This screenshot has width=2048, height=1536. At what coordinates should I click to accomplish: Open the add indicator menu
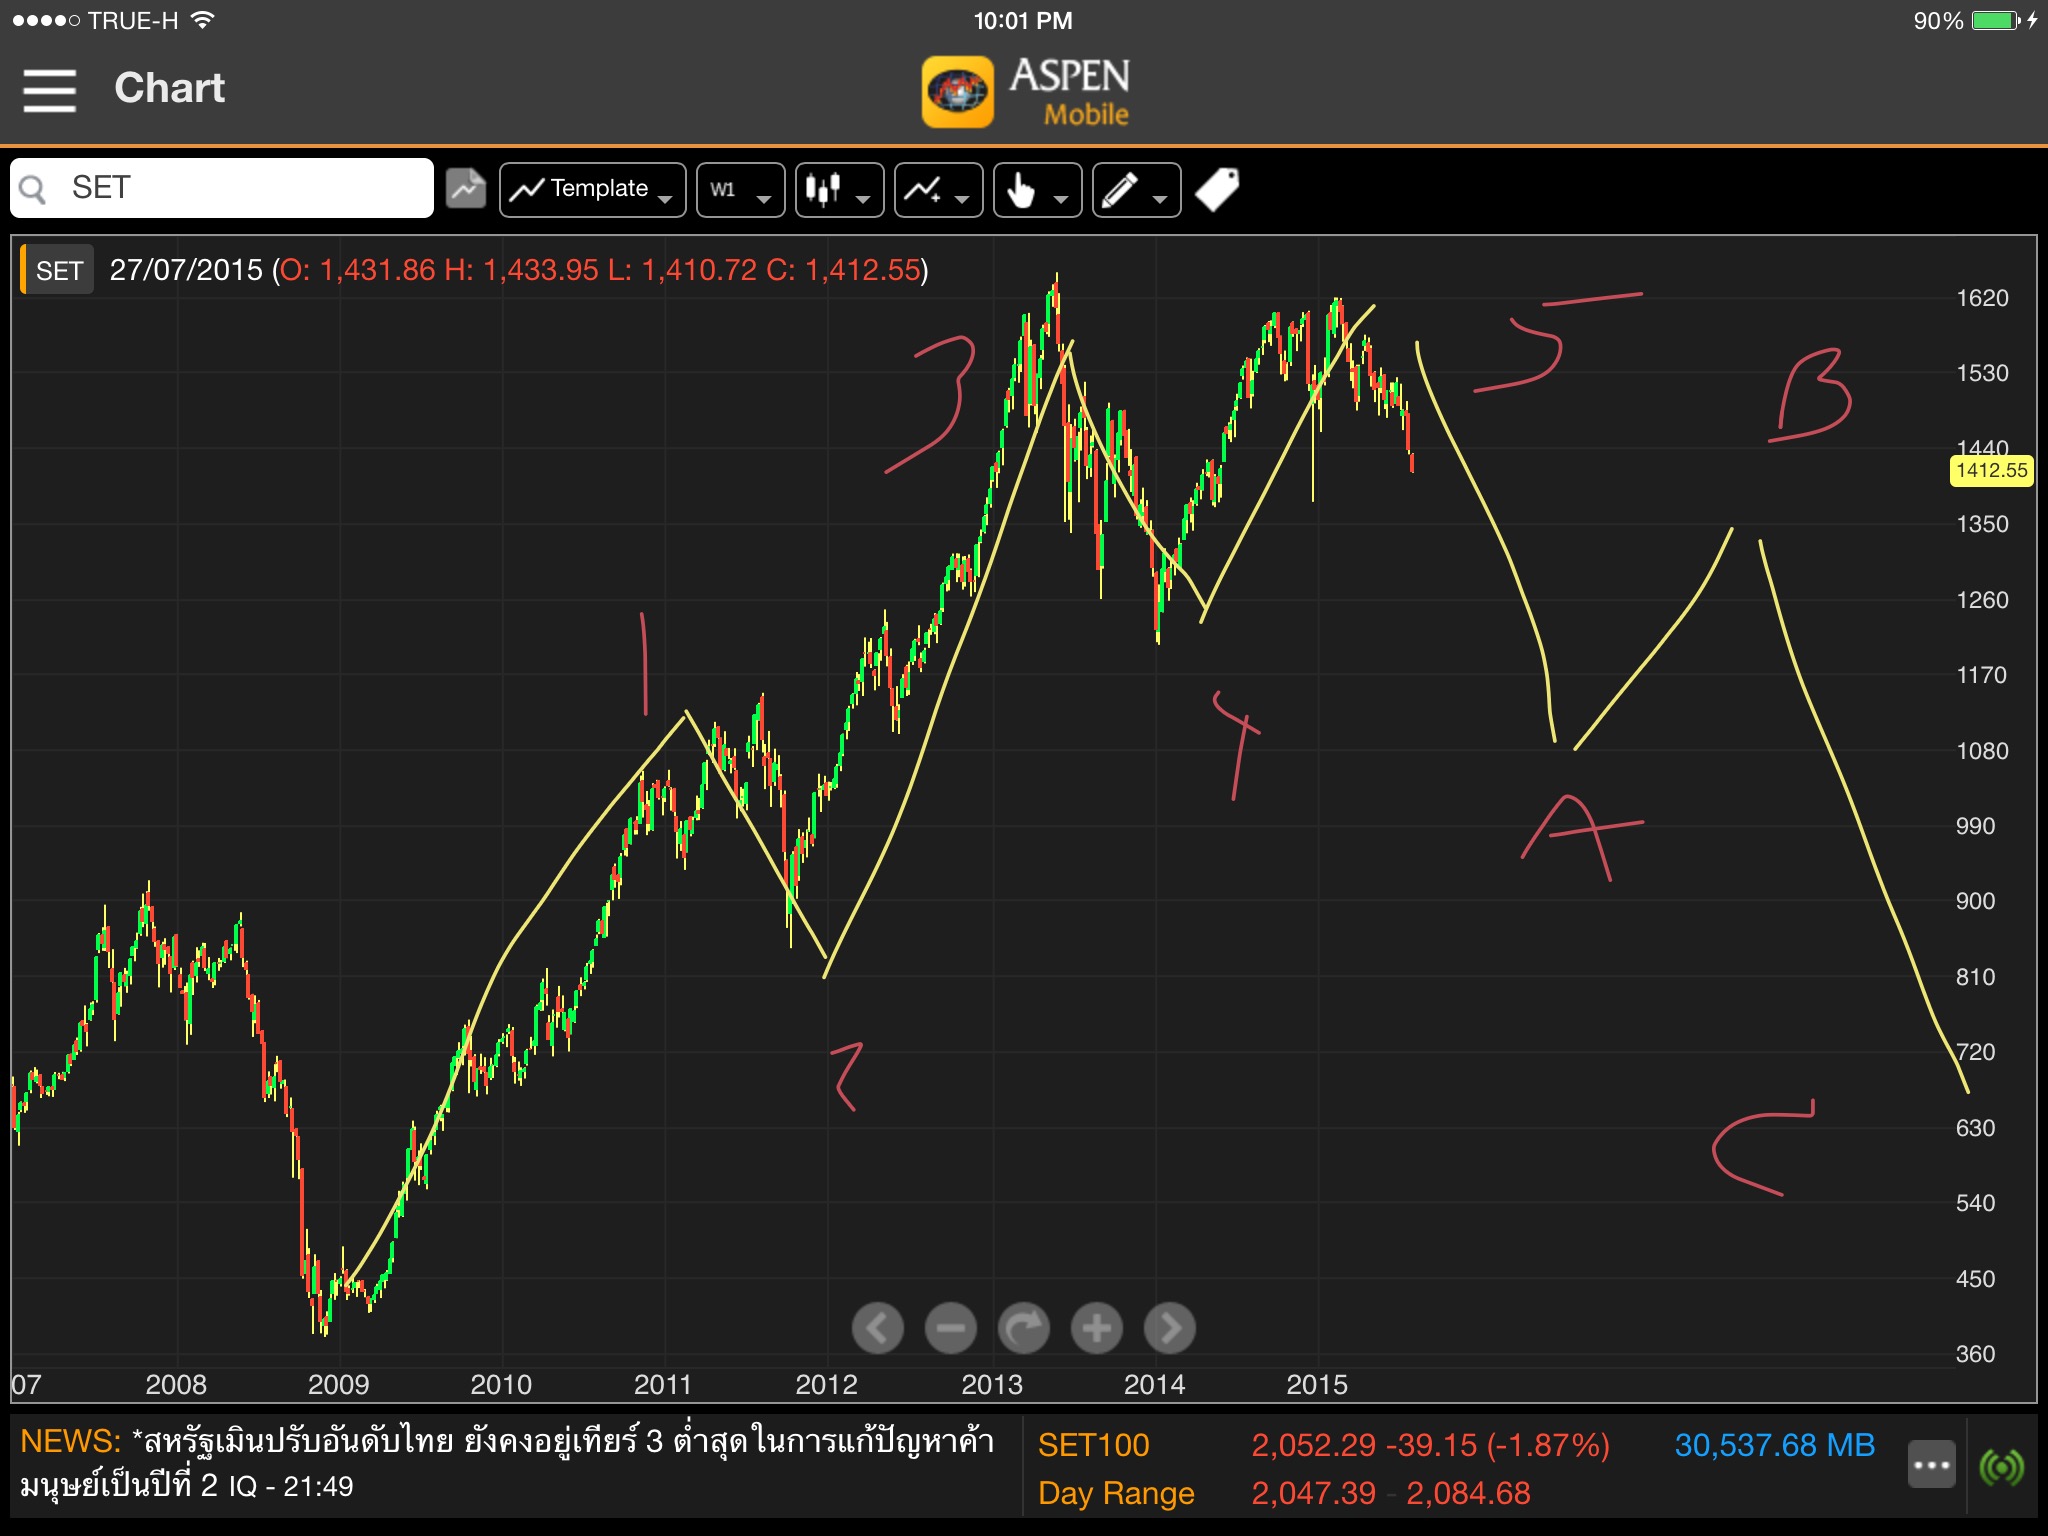[x=937, y=189]
